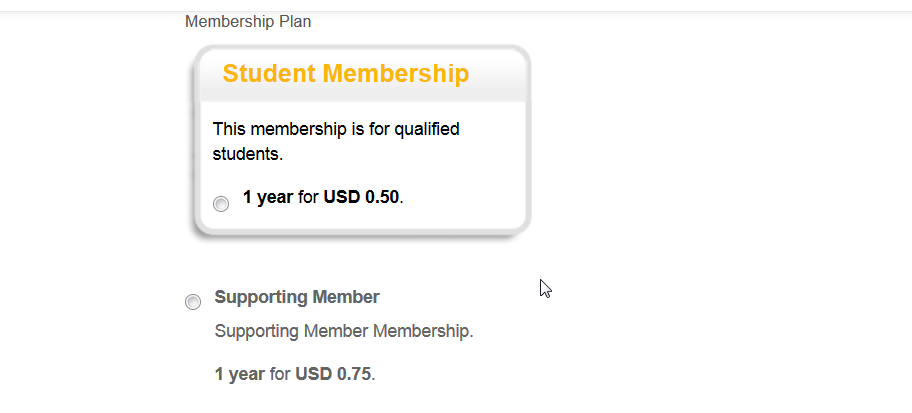Click '1 year' in the Supporting plan
The width and height of the screenshot is (912, 413).
click(240, 374)
